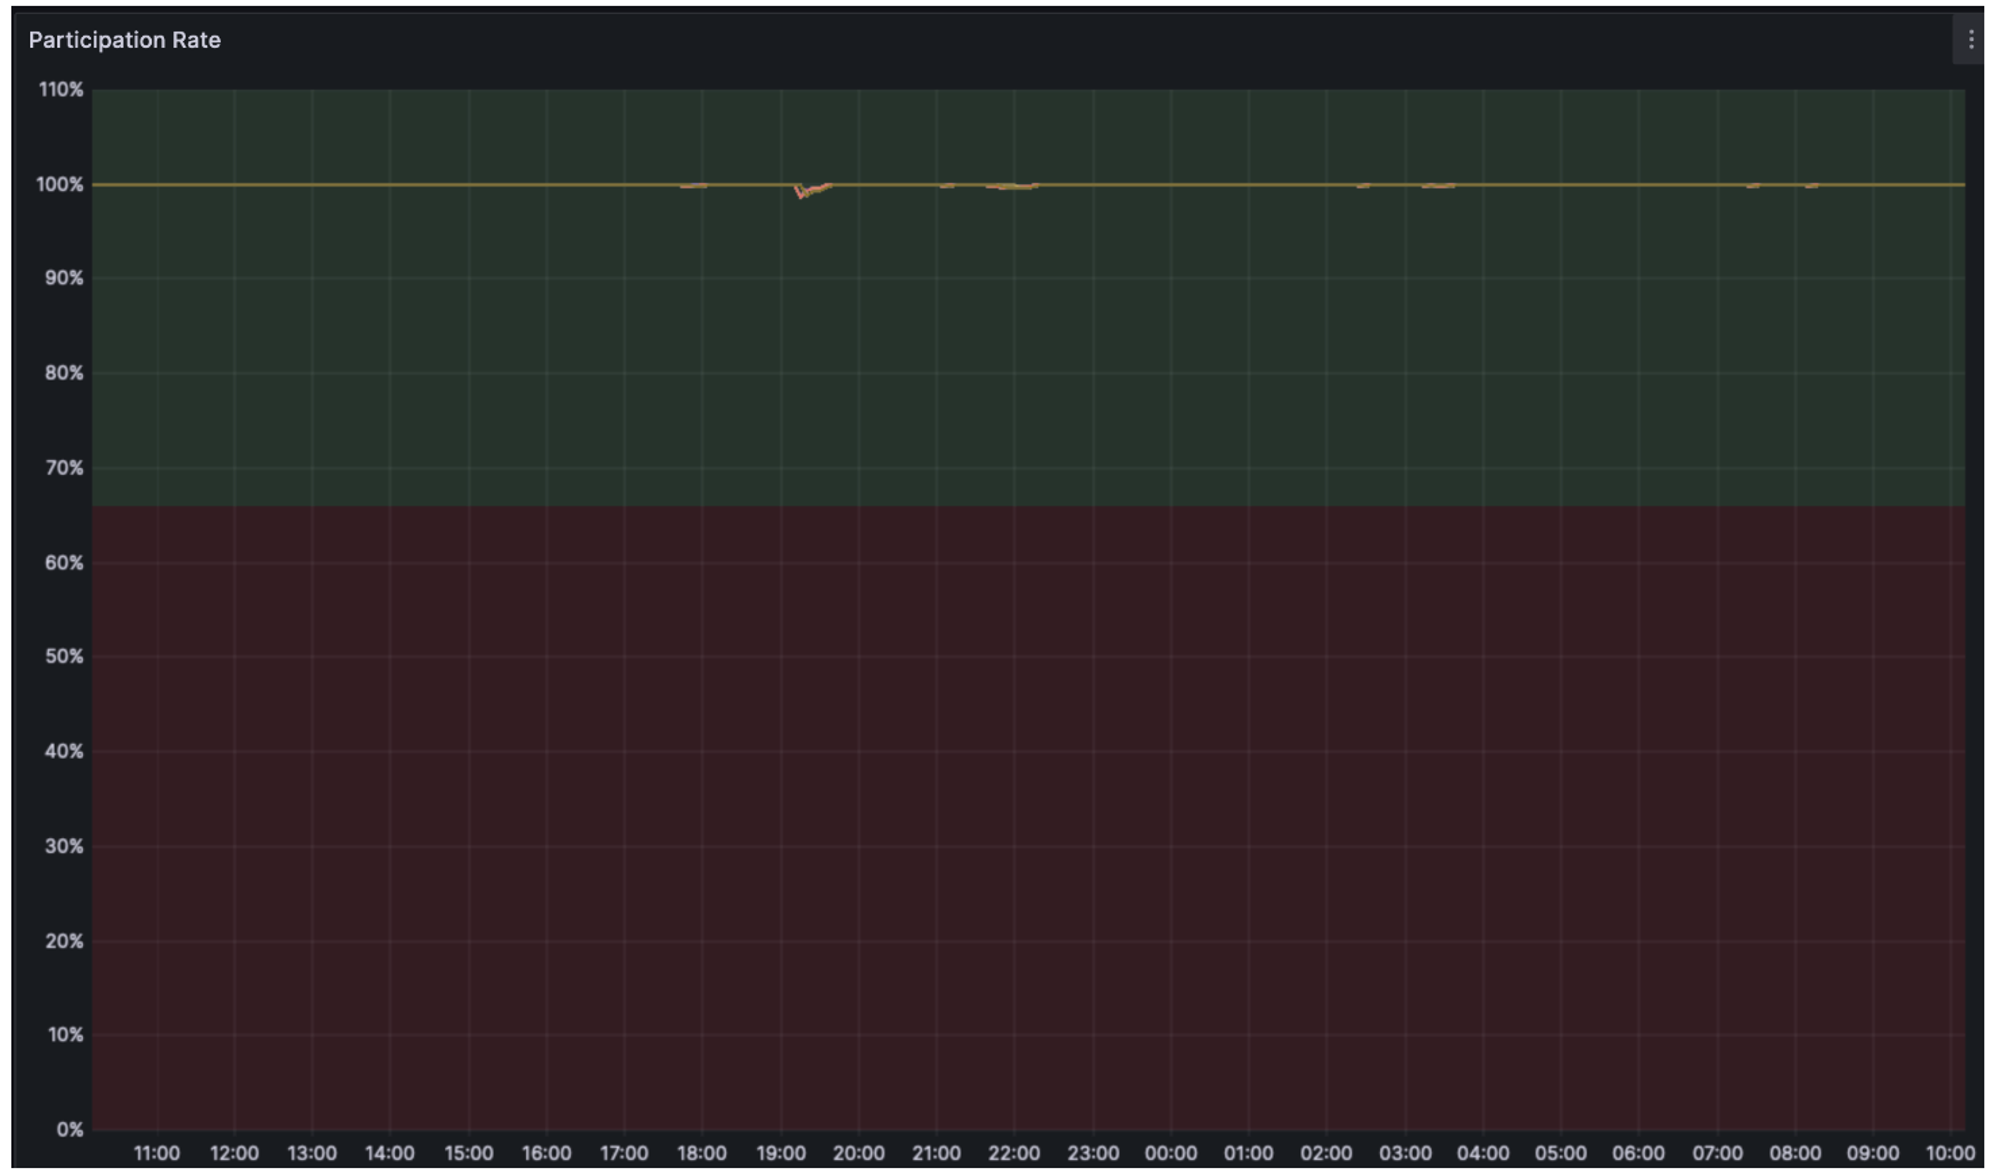Click the red dip near 19:15
2000x1173 pixels.
802,193
